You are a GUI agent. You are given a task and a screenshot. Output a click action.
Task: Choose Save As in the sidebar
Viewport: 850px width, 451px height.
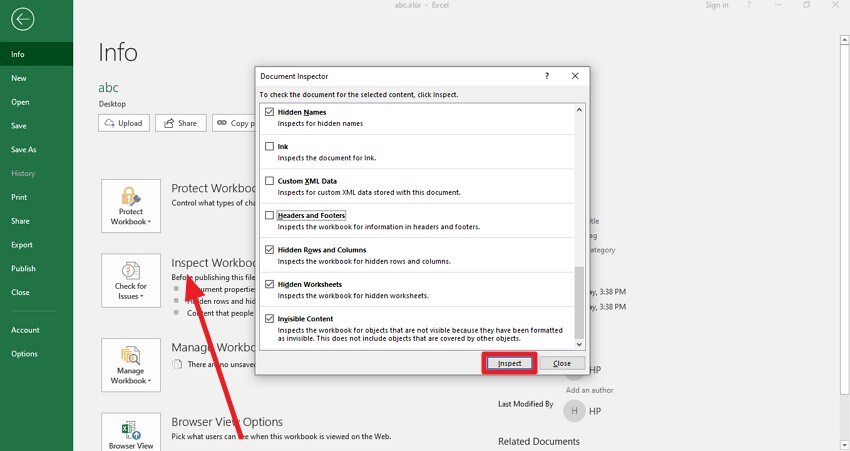36,150
